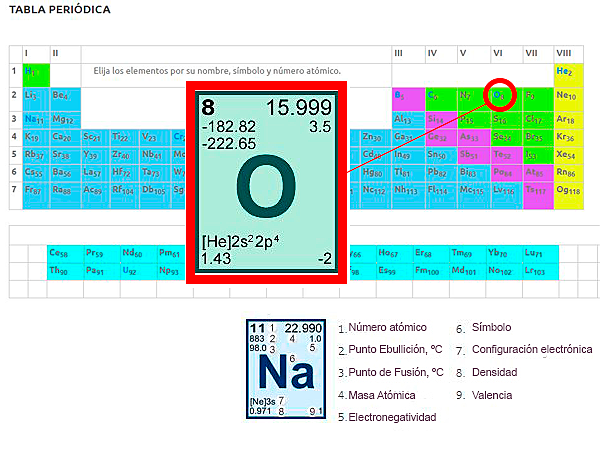This screenshot has width=600, height=450.
Task: Open the Bromine Br35 element
Action: coord(538,138)
